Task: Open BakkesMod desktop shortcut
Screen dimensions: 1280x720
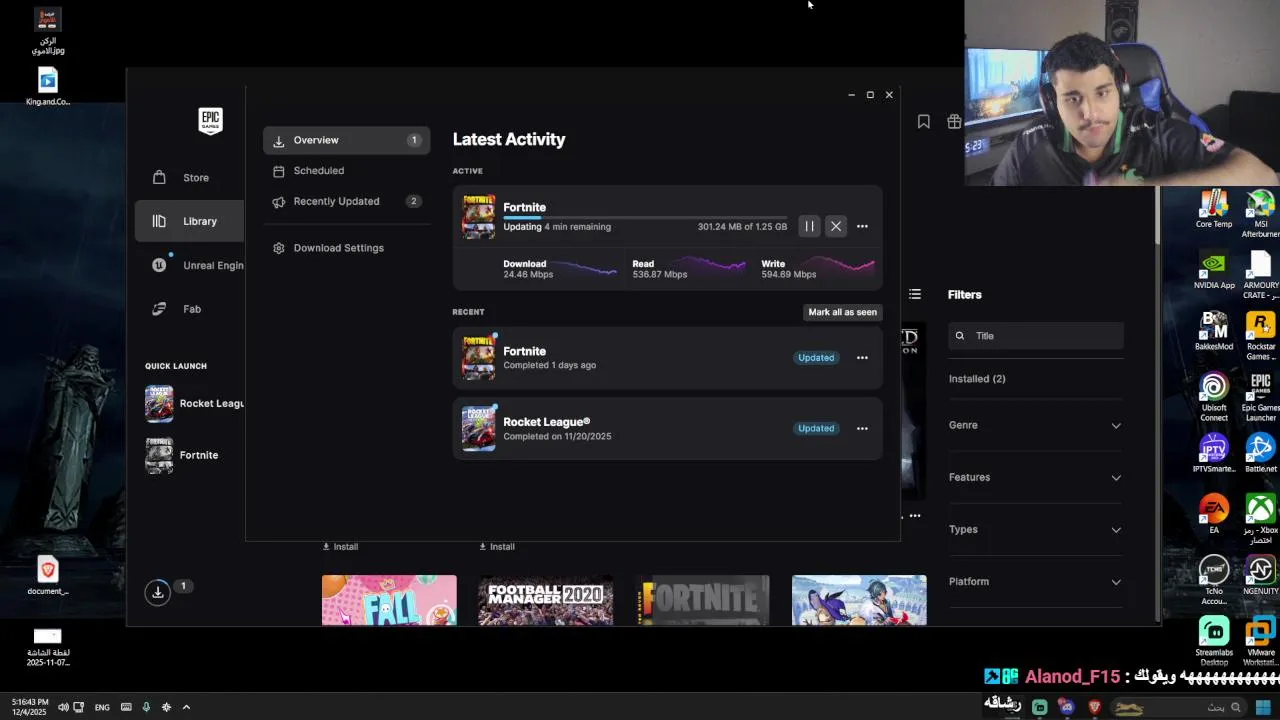Action: tap(1214, 331)
